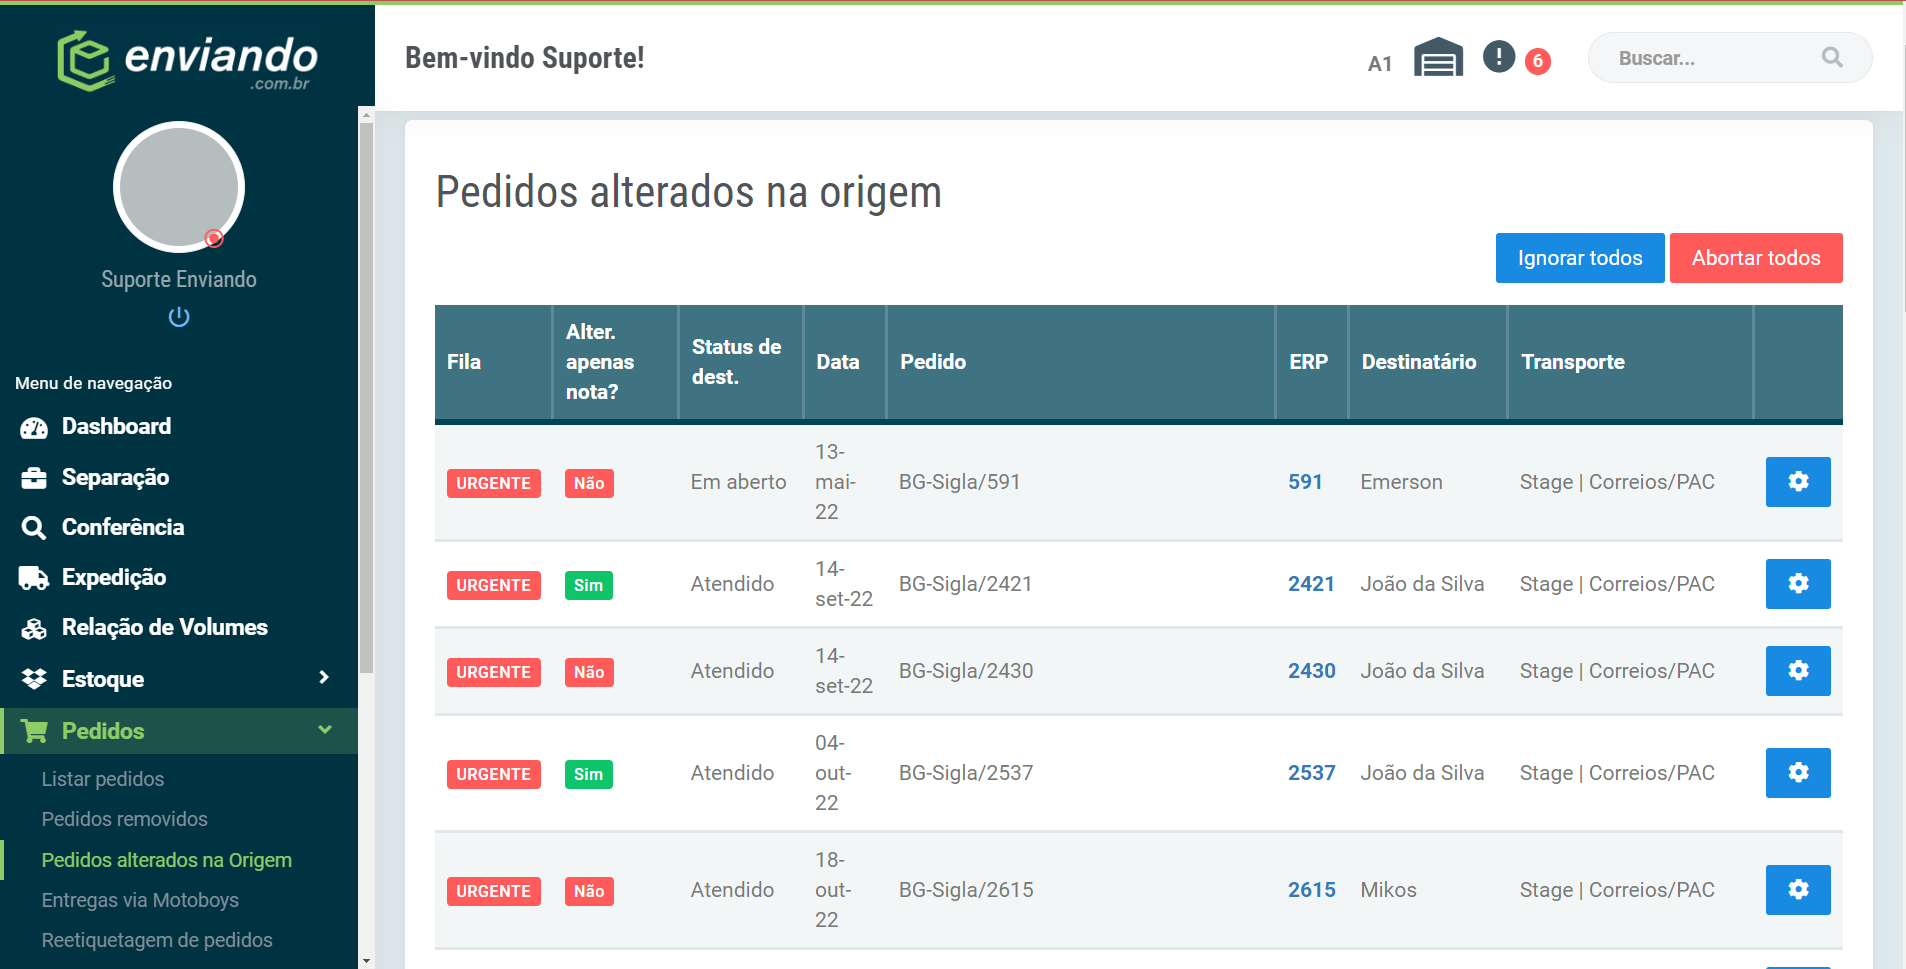Open the alert notifications icon

1498,57
